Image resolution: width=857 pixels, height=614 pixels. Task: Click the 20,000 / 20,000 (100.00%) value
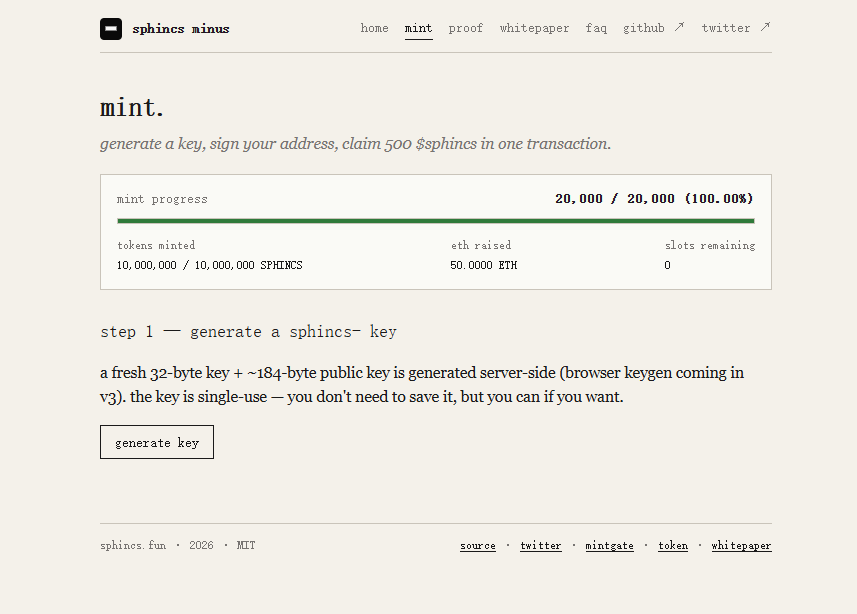pyautogui.click(x=654, y=198)
